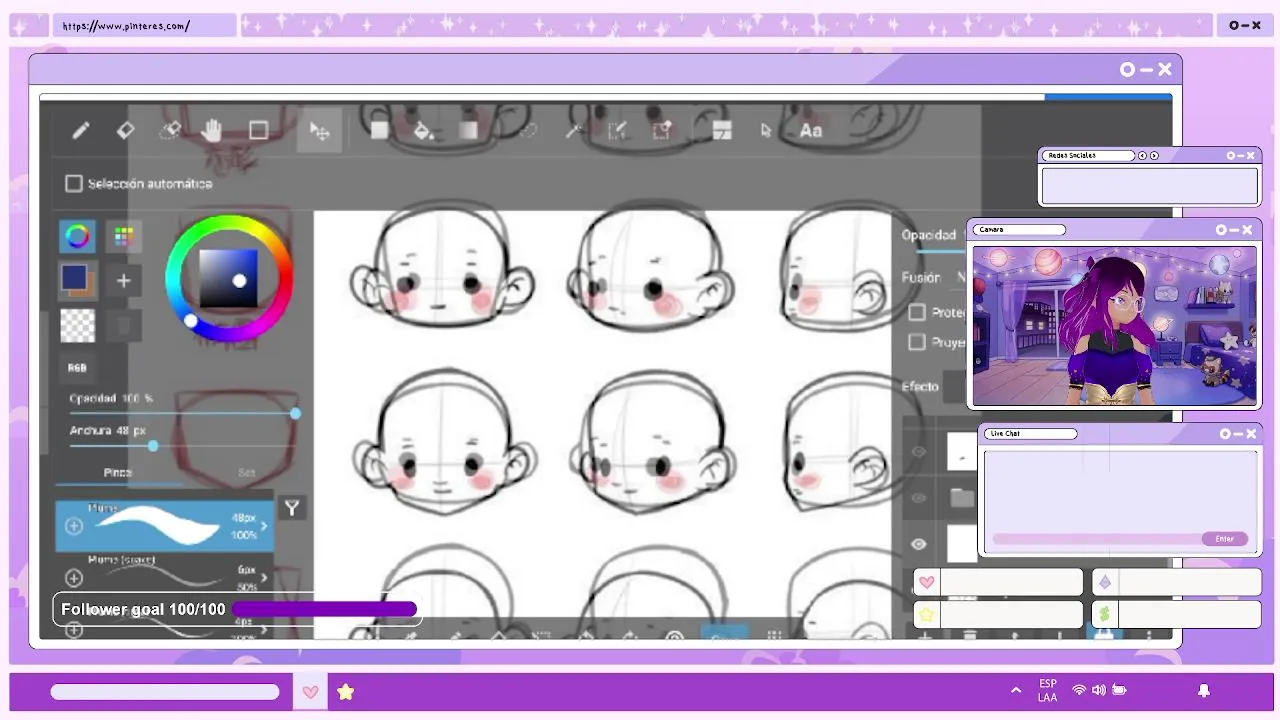Select the Move tool

(319, 131)
